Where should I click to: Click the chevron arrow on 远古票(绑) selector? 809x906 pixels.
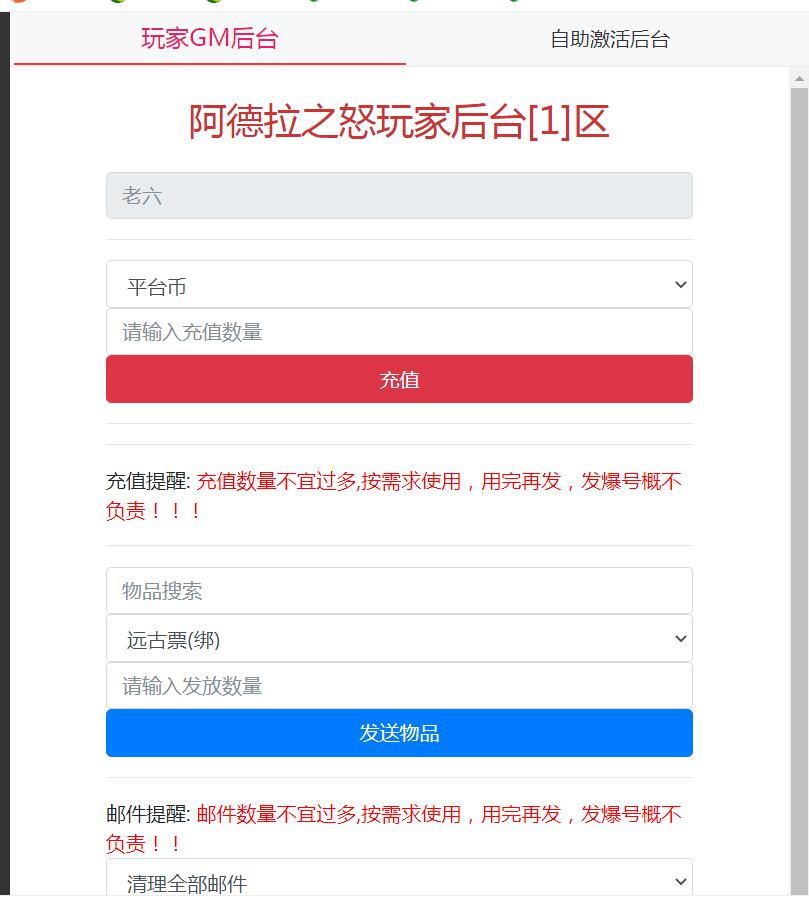point(681,639)
